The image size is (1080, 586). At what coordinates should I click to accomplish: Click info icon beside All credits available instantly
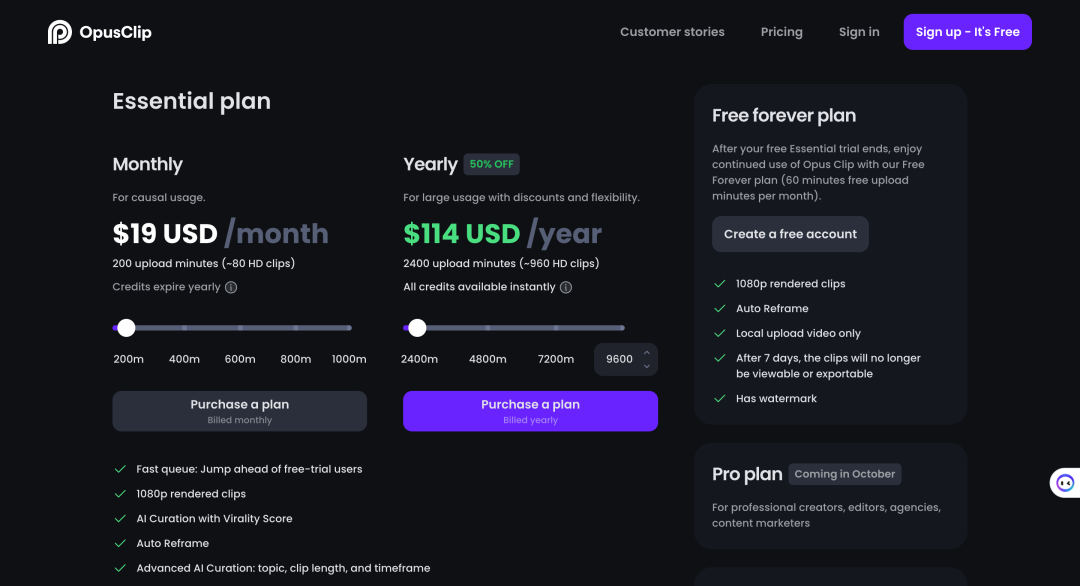pyautogui.click(x=566, y=287)
